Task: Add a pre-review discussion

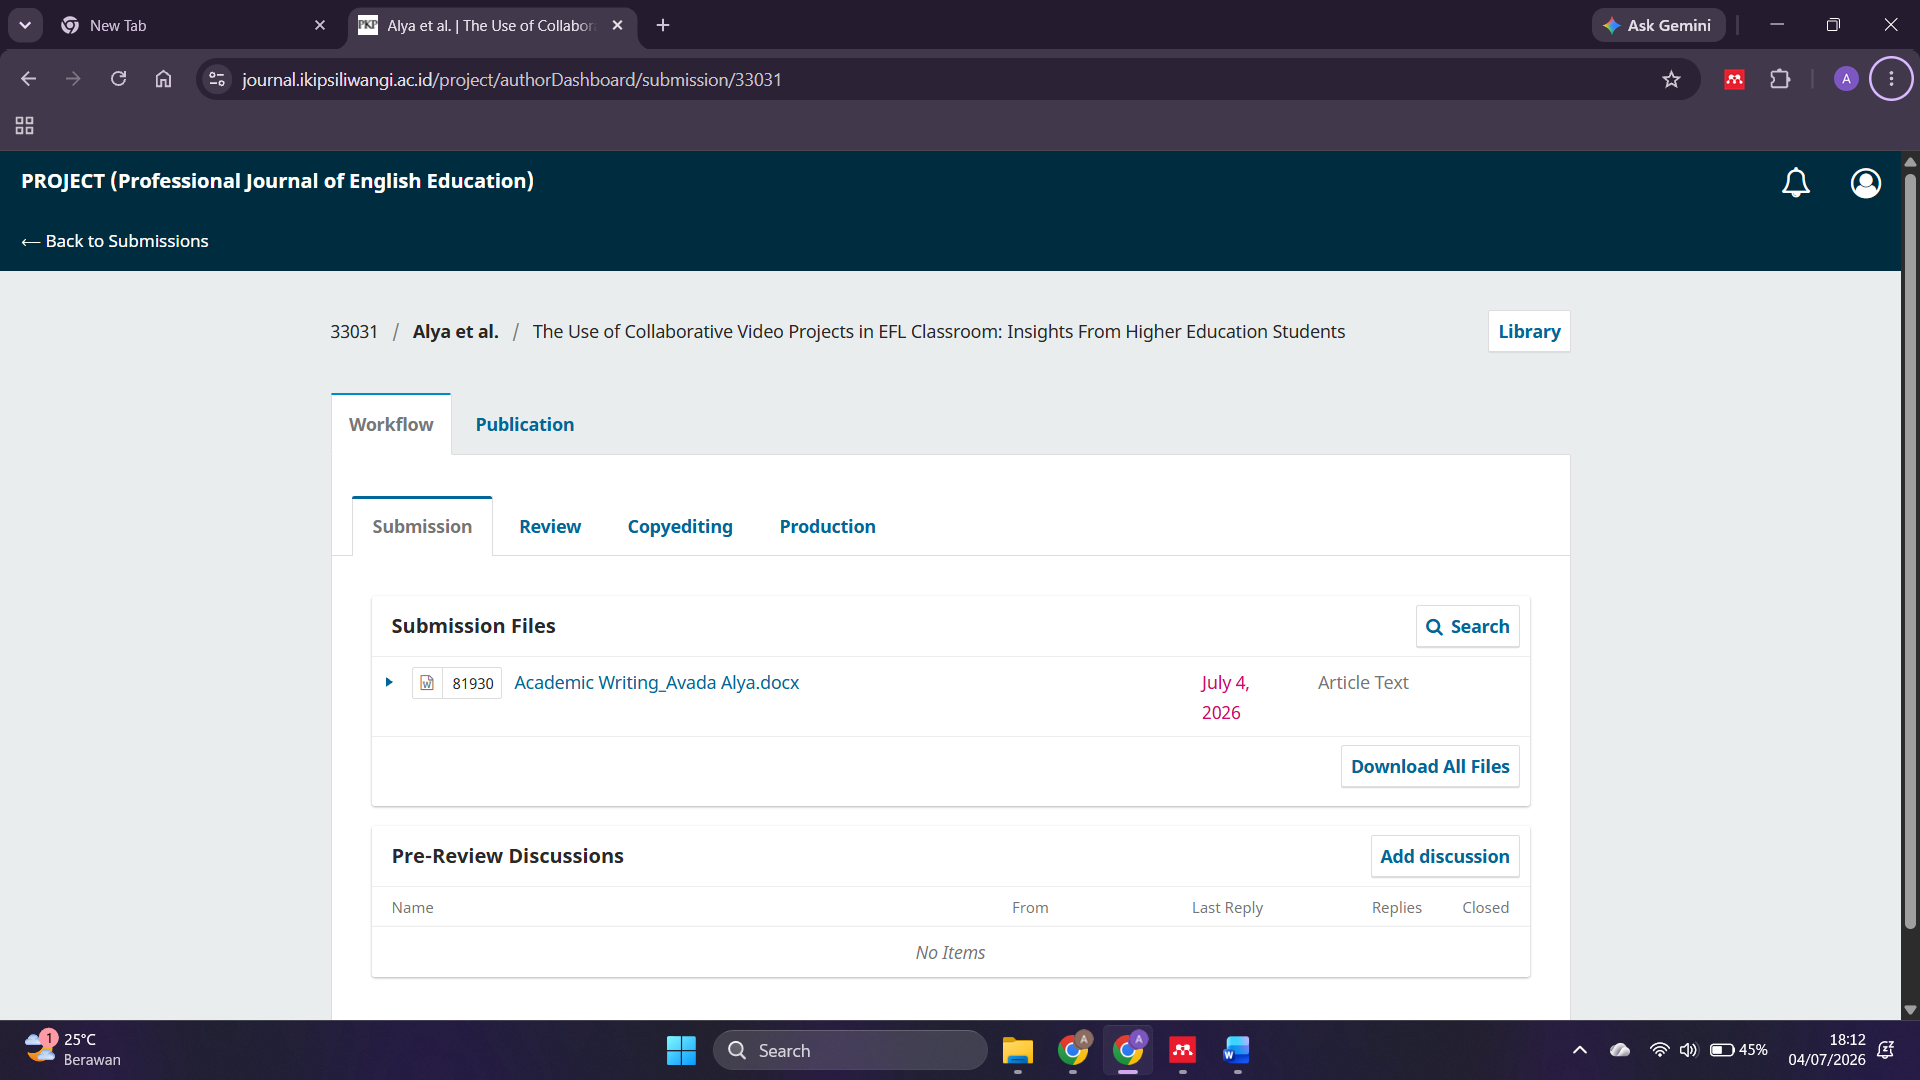Action: tap(1445, 856)
